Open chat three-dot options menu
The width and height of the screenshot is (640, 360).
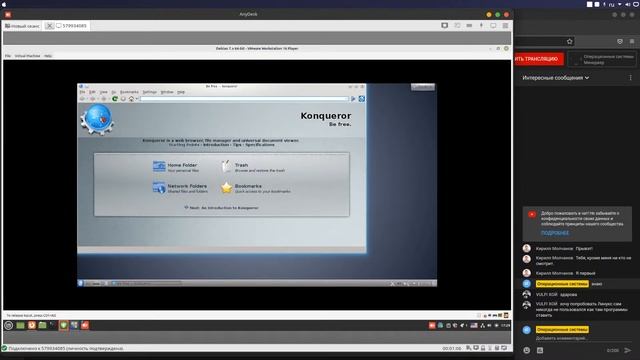630,78
